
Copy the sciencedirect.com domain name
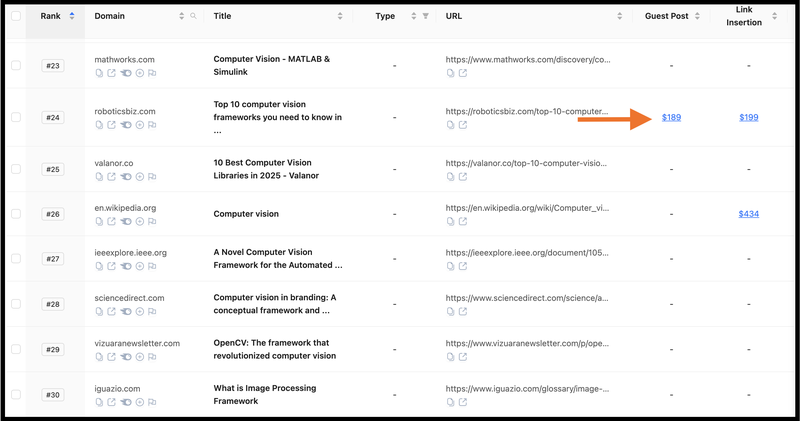pyautogui.click(x=99, y=311)
